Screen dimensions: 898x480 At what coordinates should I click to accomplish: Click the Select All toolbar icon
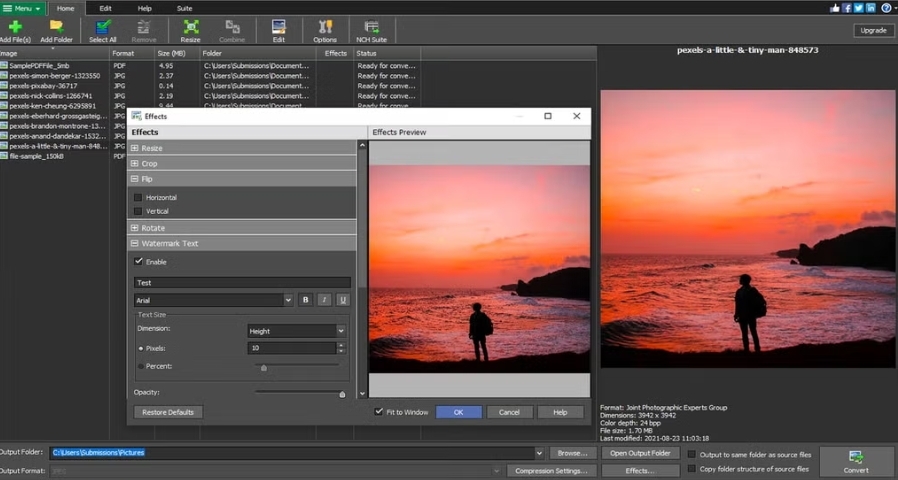(x=103, y=31)
